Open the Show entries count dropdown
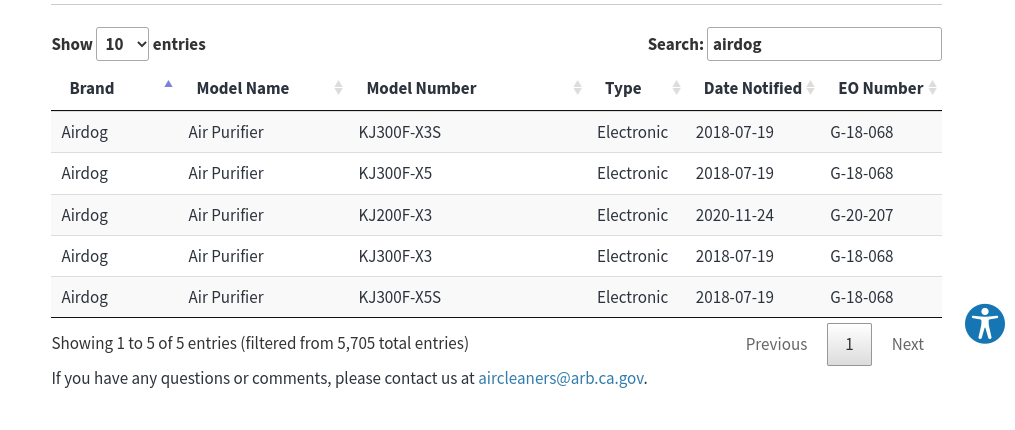 [122, 44]
